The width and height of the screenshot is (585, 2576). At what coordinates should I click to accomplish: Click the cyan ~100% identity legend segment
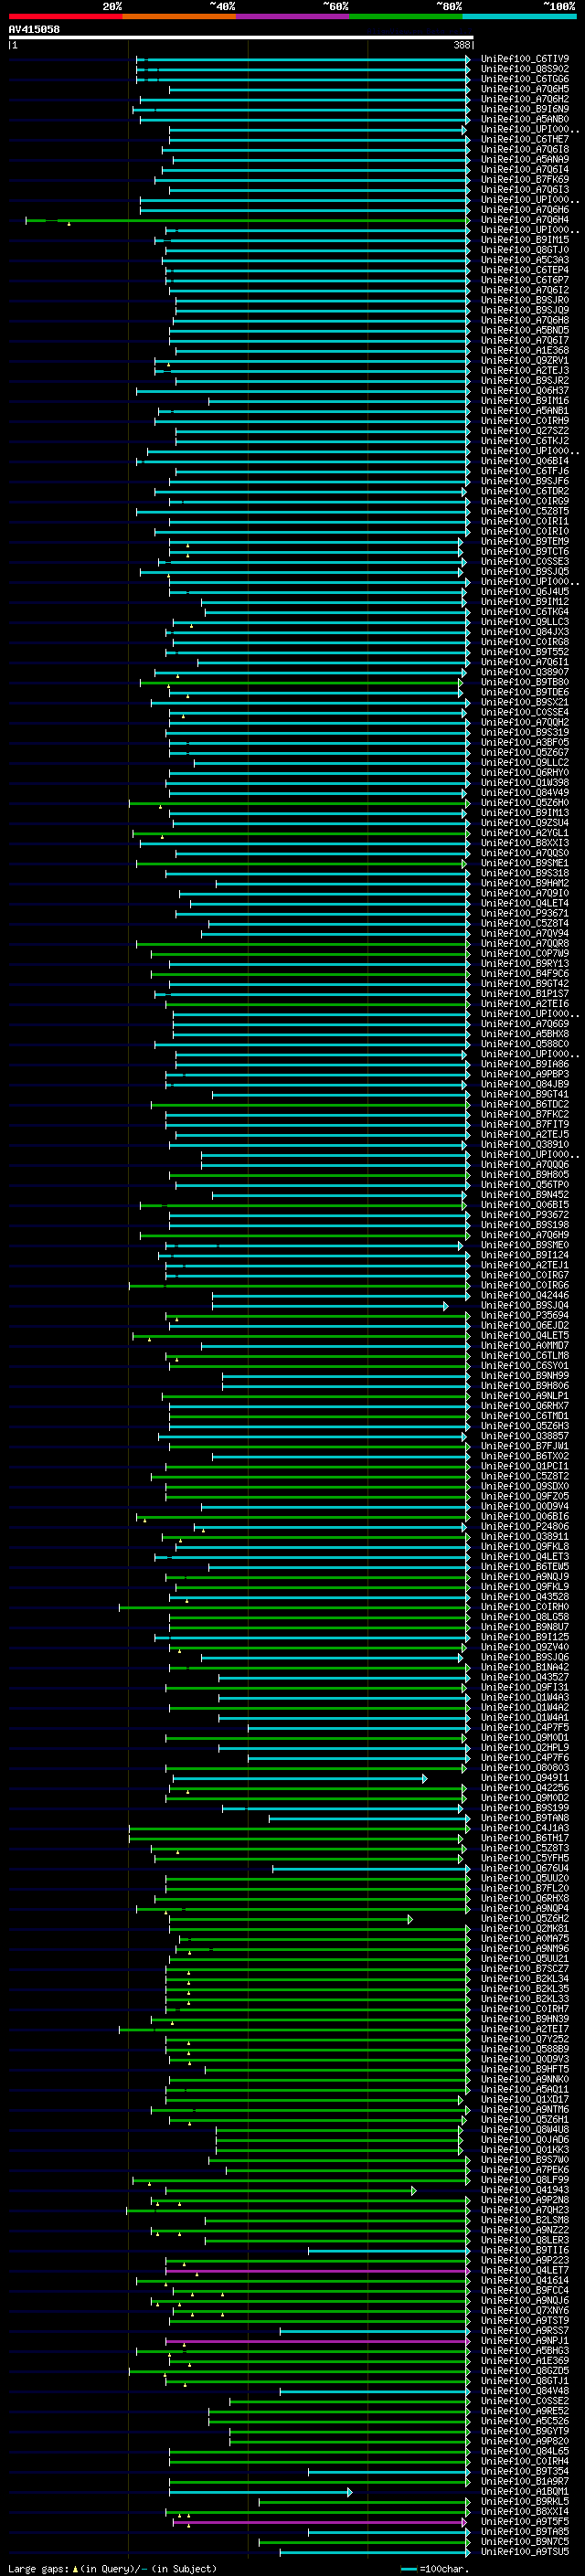pyautogui.click(x=520, y=16)
